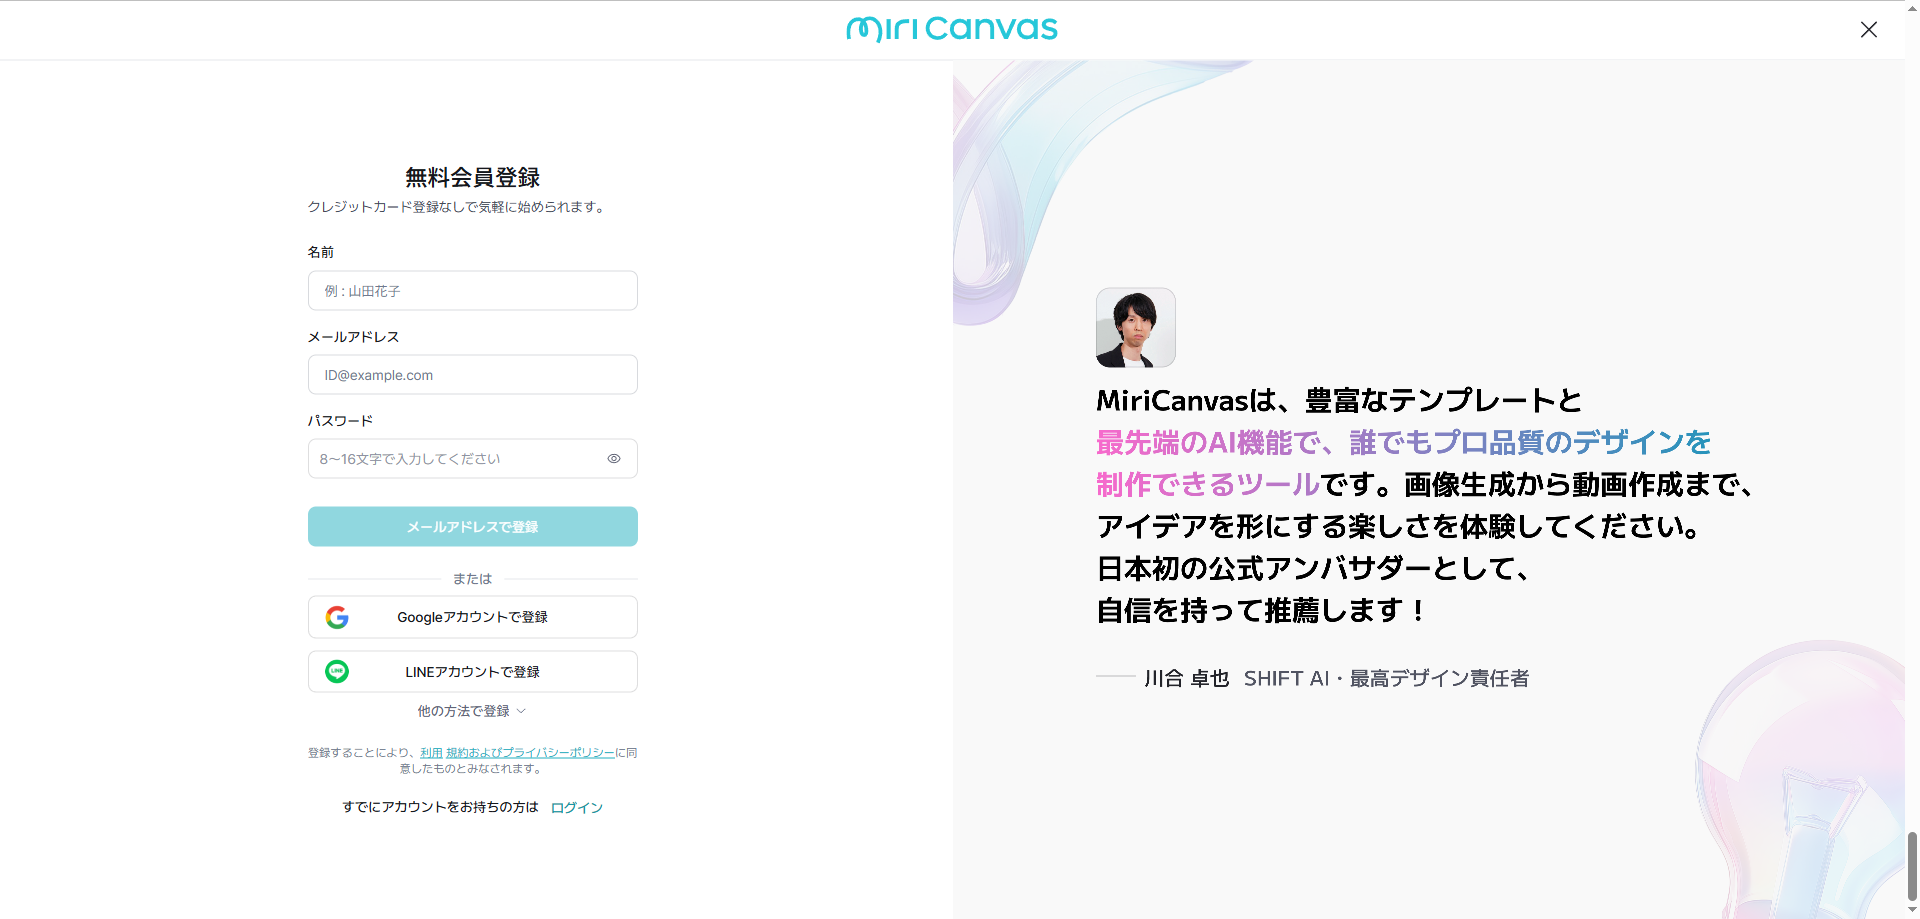Click the MiriCanvas logo in the header
Viewport: 1920px width, 919px height.
pos(951,29)
